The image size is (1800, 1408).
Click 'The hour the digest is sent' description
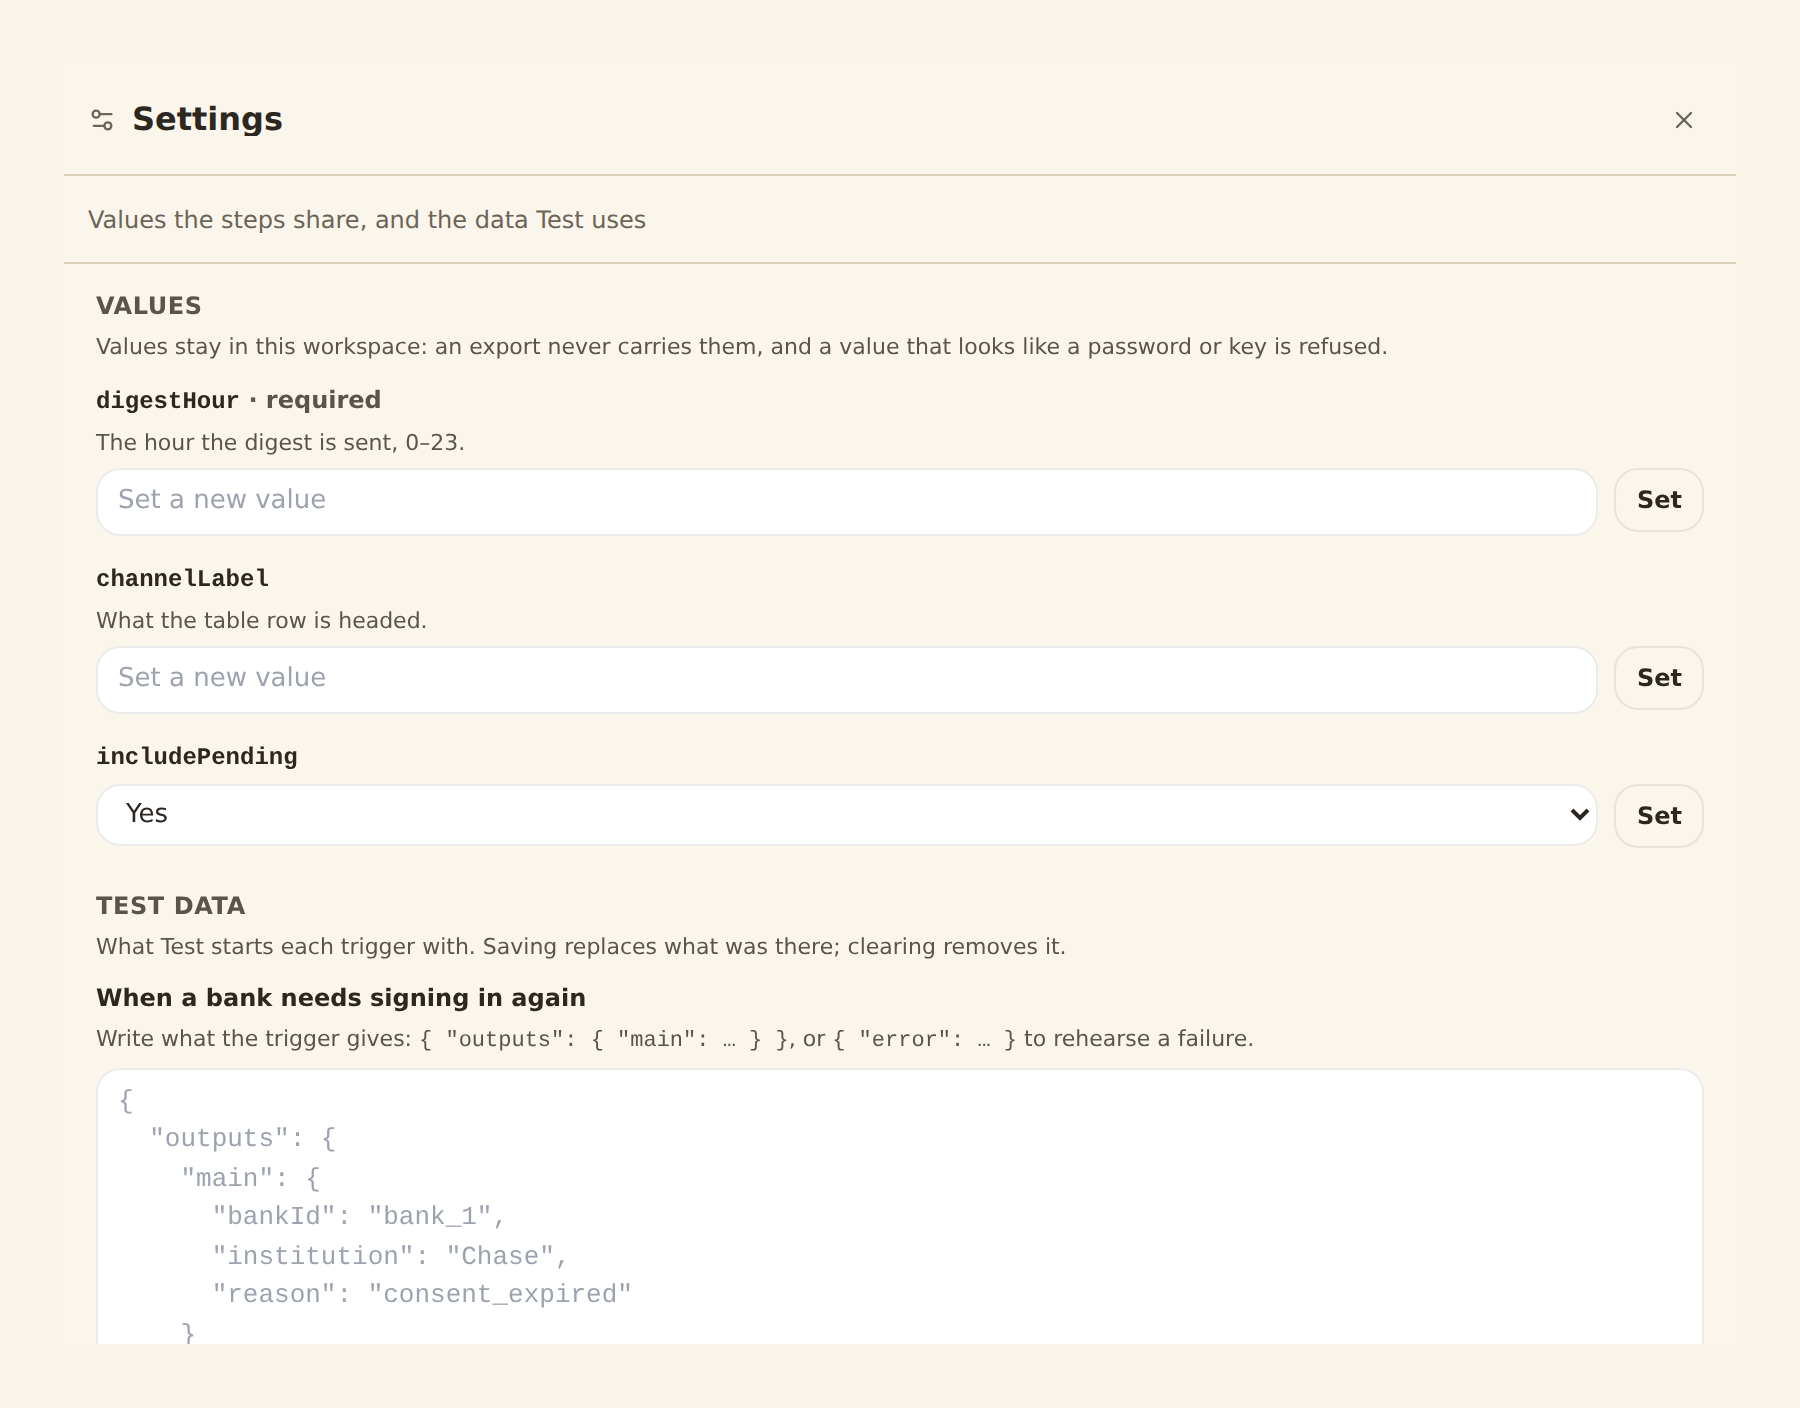pos(280,442)
